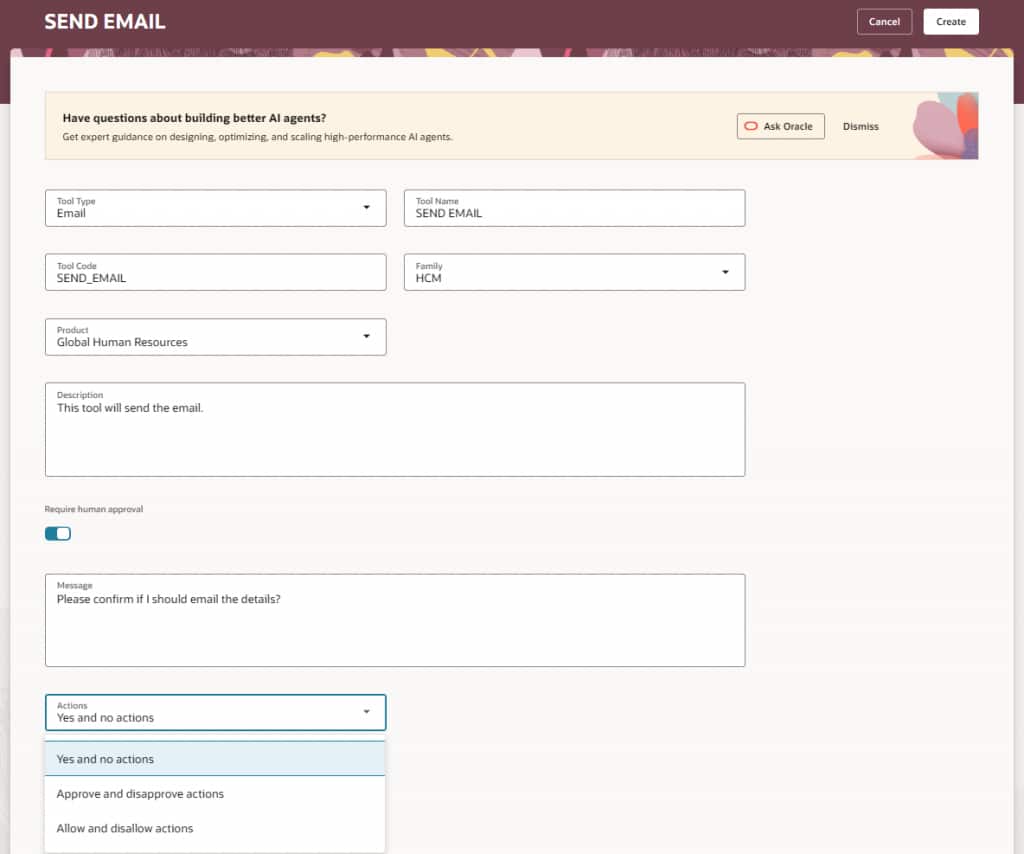The width and height of the screenshot is (1024, 854).
Task: Select 'Yes and no actions' option
Action: point(105,759)
